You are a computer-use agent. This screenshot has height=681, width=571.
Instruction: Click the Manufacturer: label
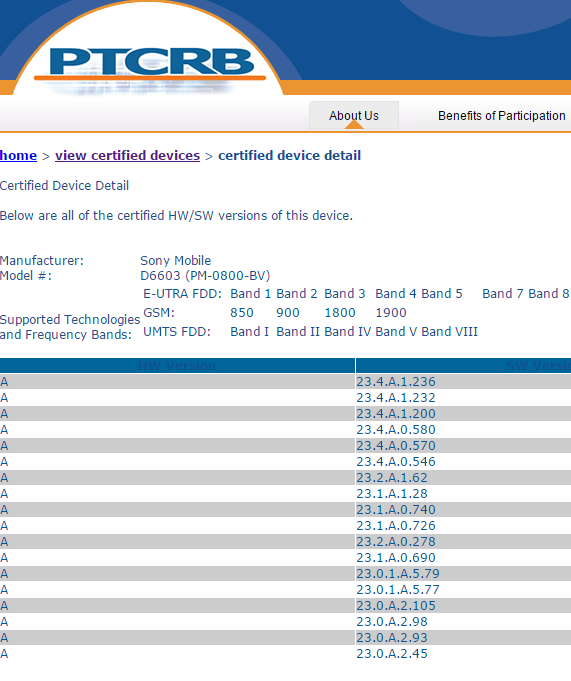(x=42, y=260)
